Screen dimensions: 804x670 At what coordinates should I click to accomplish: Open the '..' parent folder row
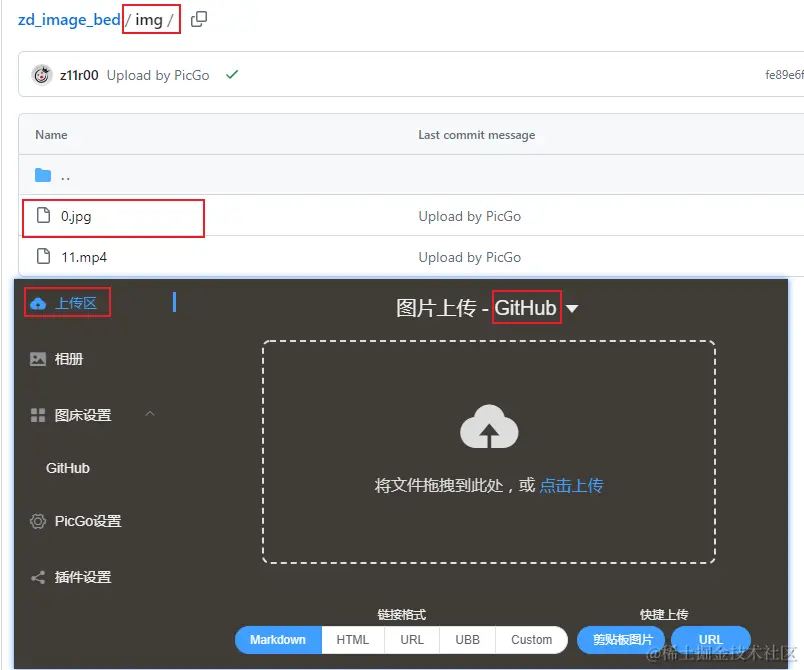click(x=411, y=175)
